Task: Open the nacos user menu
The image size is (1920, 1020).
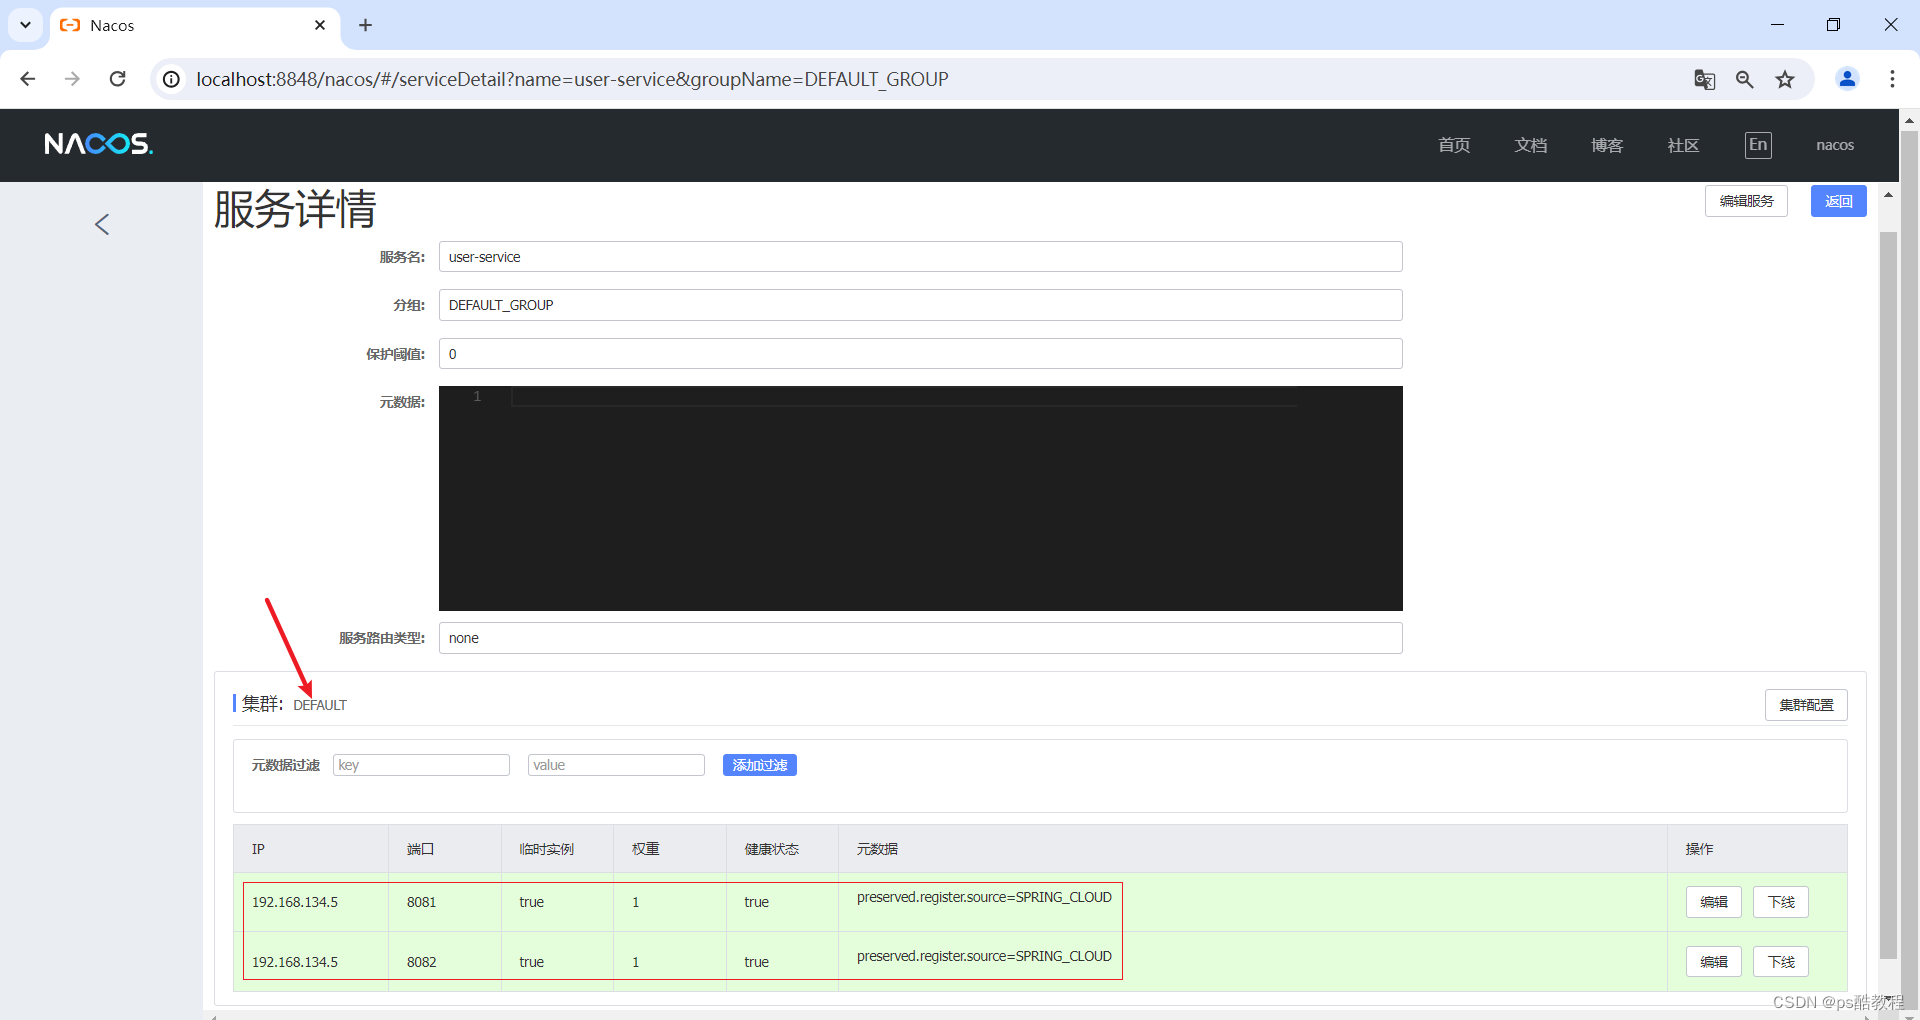Action: 1835,145
